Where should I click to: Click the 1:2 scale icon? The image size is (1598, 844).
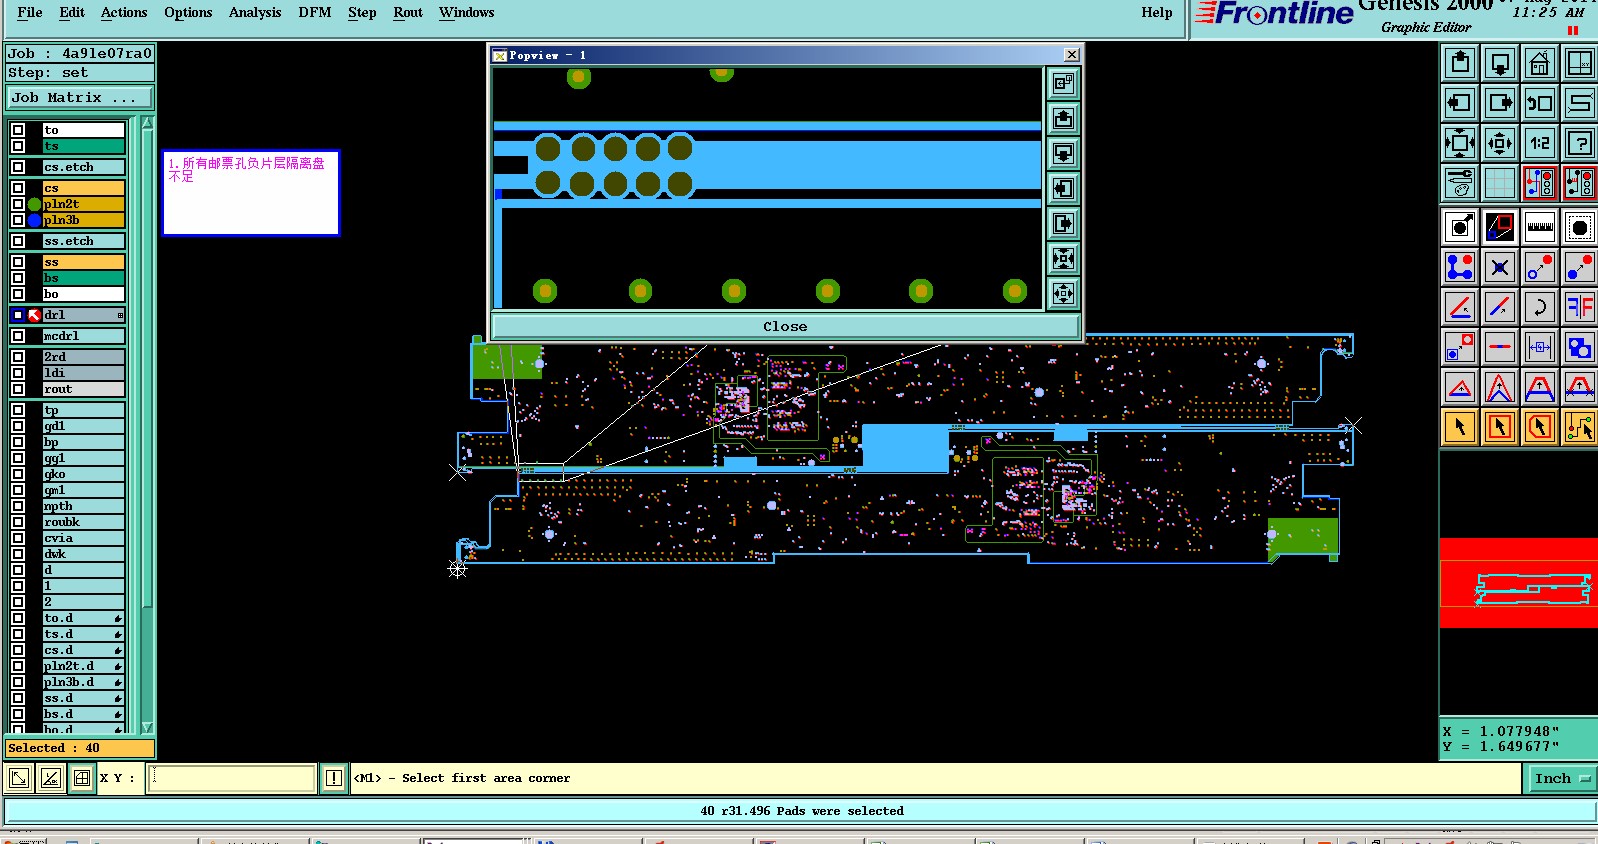tap(1540, 143)
